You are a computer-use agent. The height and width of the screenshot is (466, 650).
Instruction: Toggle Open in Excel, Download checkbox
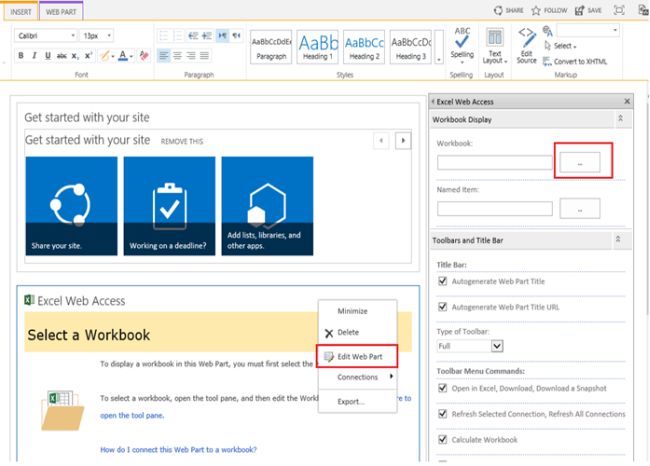tap(443, 388)
